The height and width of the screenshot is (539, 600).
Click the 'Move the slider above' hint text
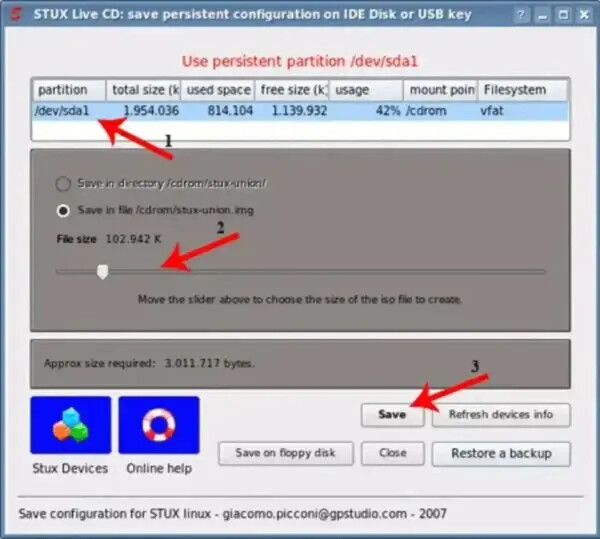click(x=300, y=299)
